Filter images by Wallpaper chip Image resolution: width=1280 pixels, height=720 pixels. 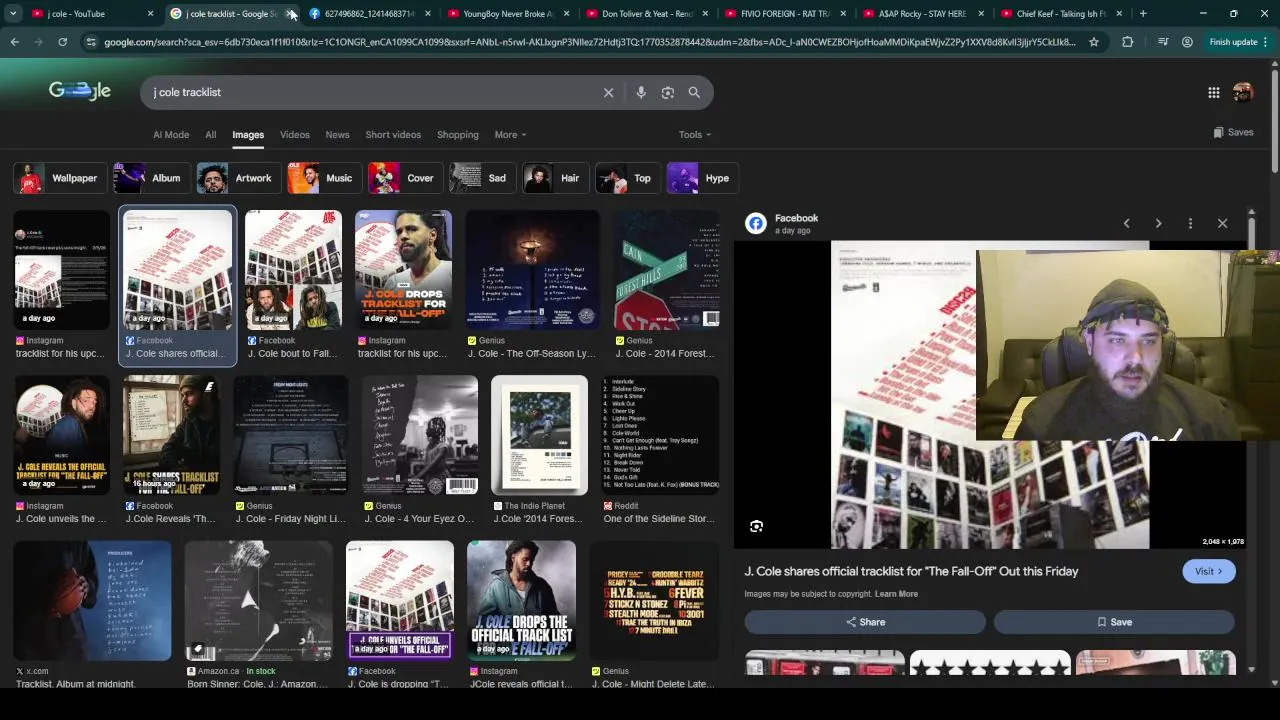coord(59,178)
